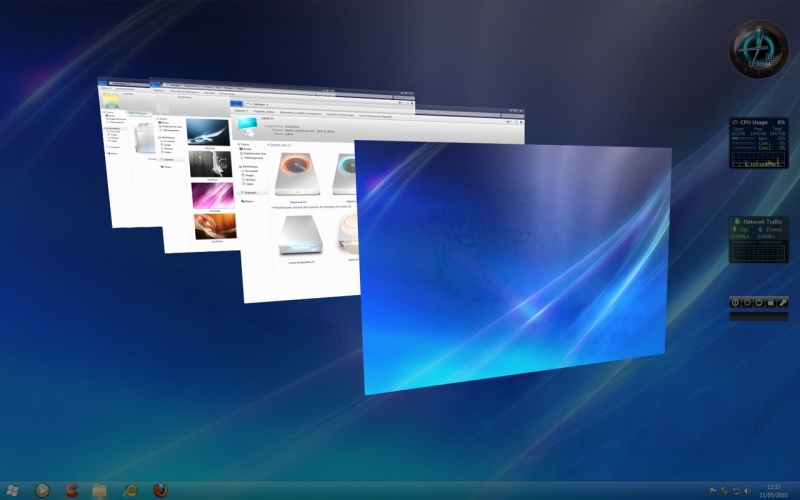Screen dimensions: 800x500
Task: Click the standby icon in the control gadget
Action: click(759, 303)
